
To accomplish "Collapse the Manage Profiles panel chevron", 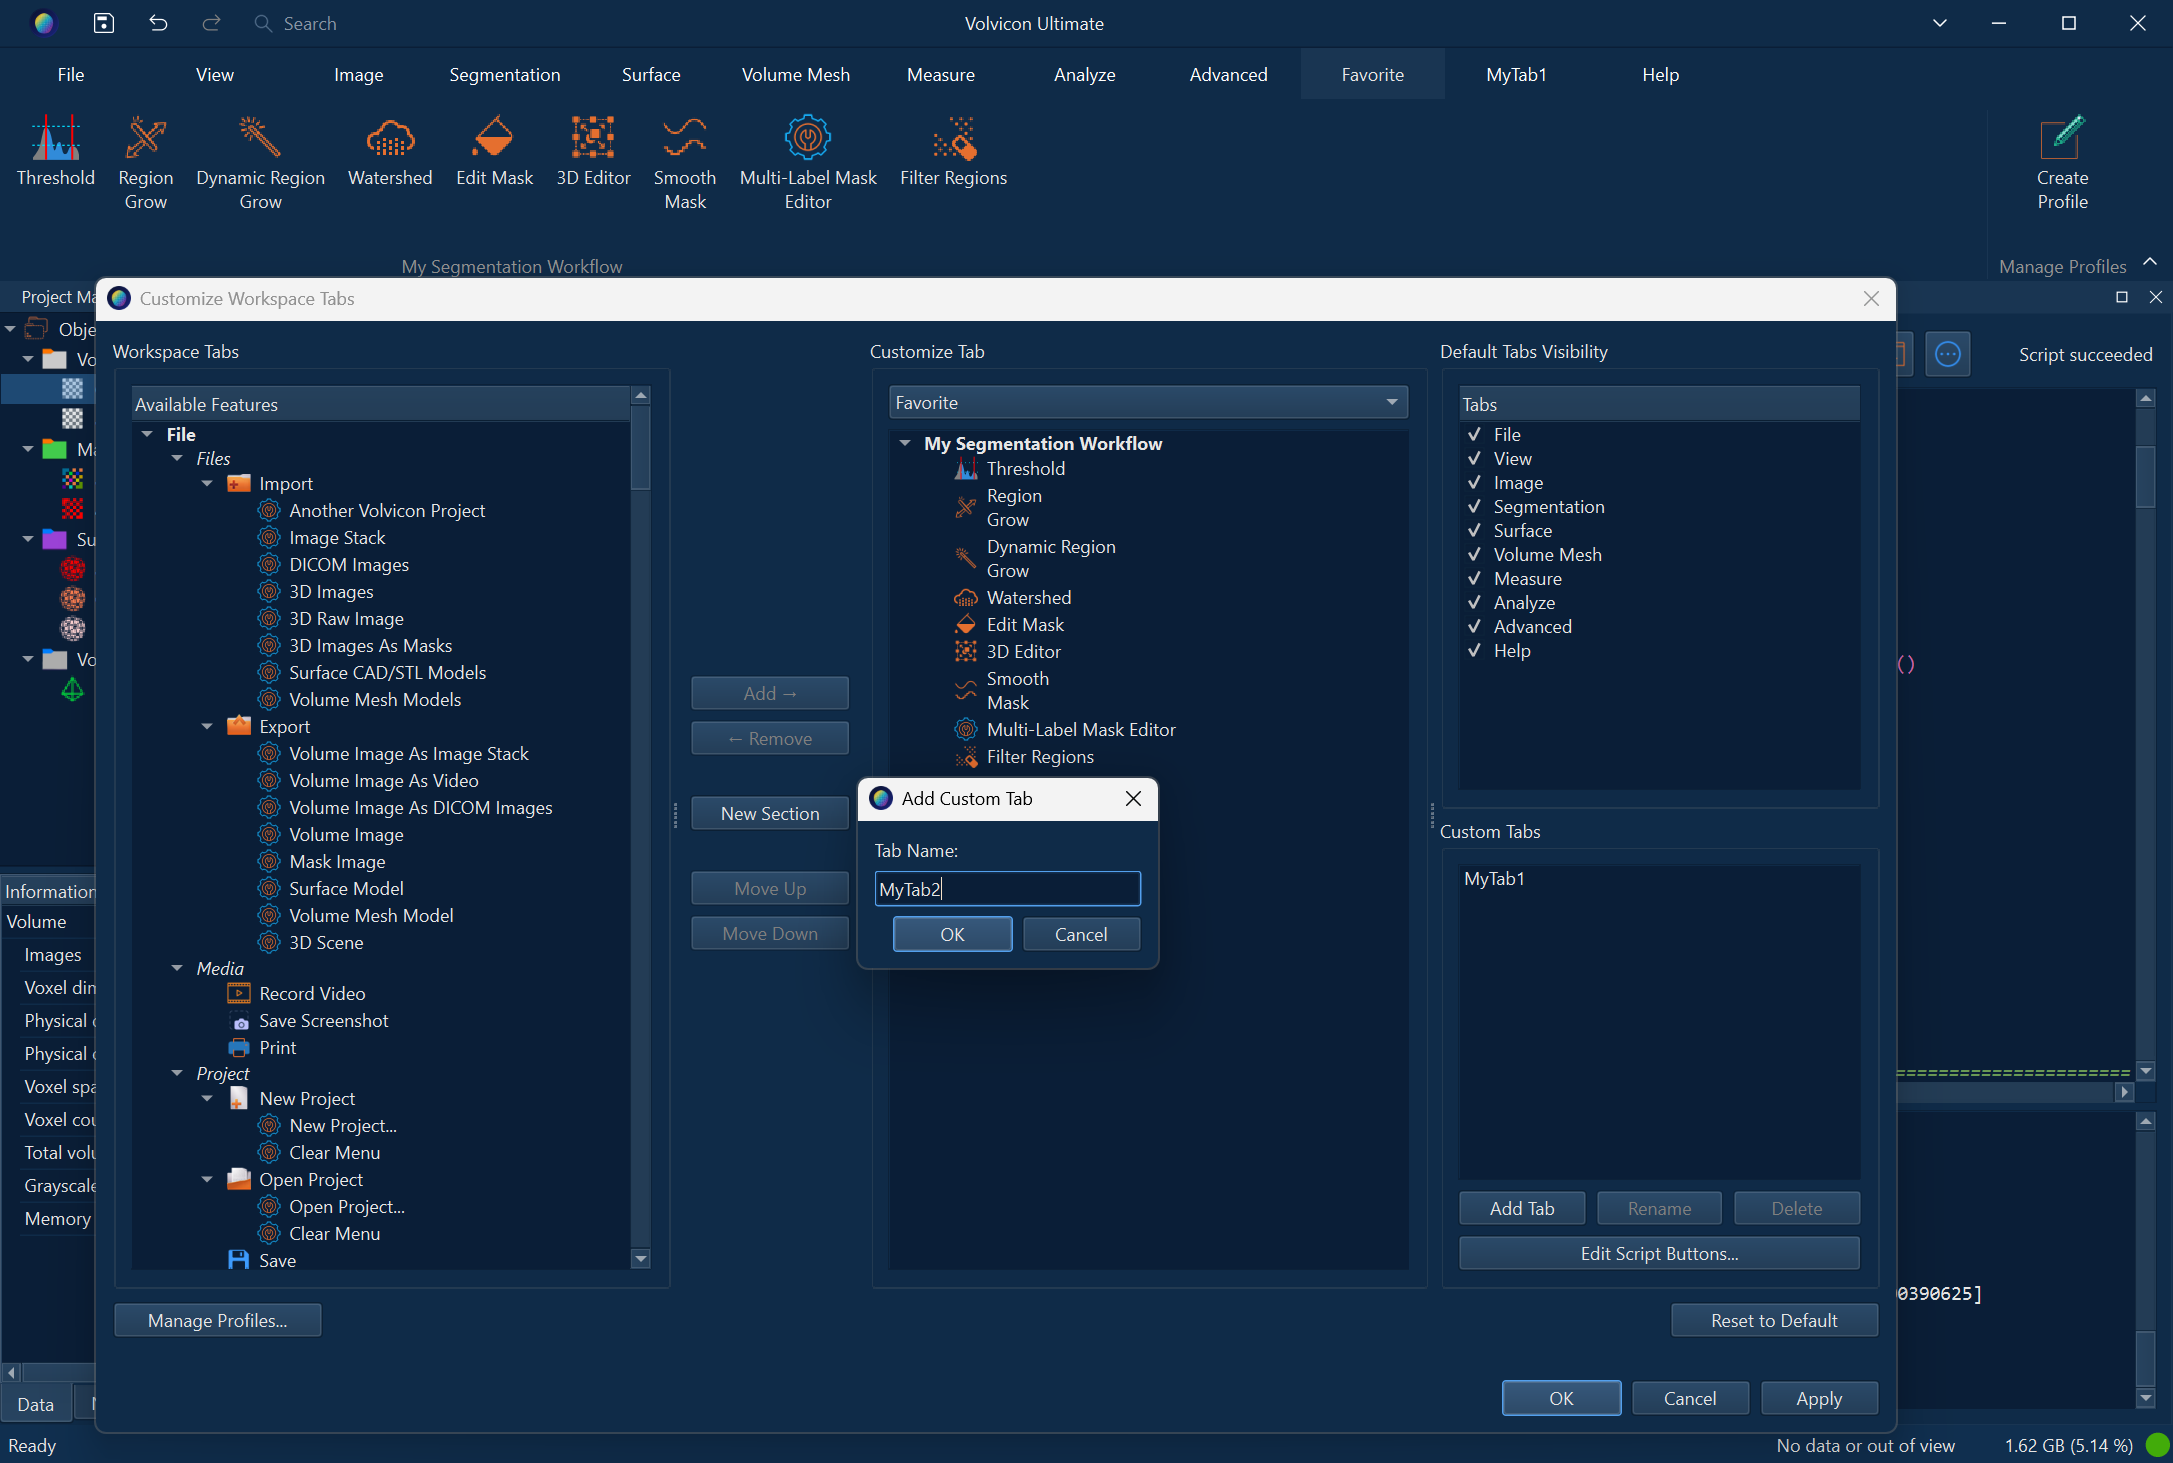I will [2151, 263].
